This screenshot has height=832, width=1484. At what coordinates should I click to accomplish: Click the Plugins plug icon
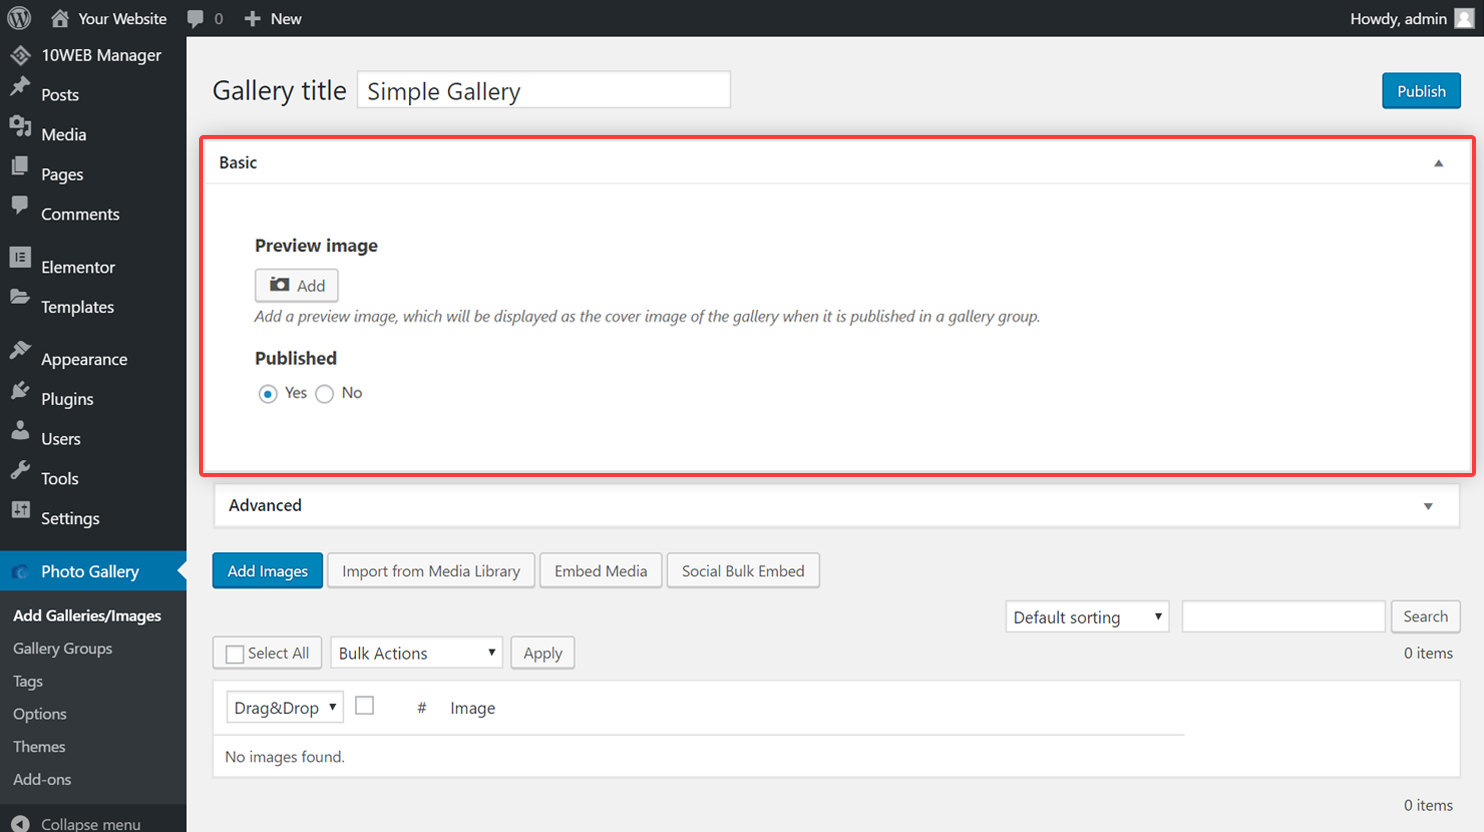click(20, 390)
